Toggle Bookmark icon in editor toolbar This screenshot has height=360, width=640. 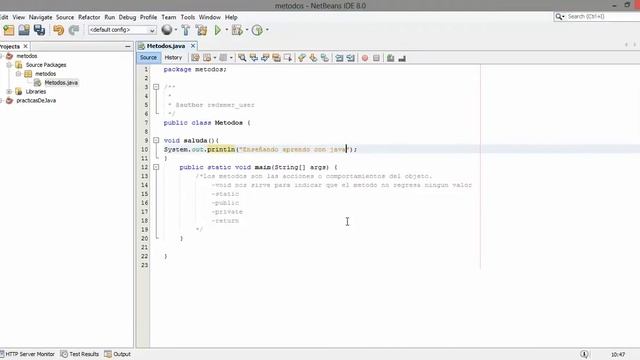(x=324, y=58)
